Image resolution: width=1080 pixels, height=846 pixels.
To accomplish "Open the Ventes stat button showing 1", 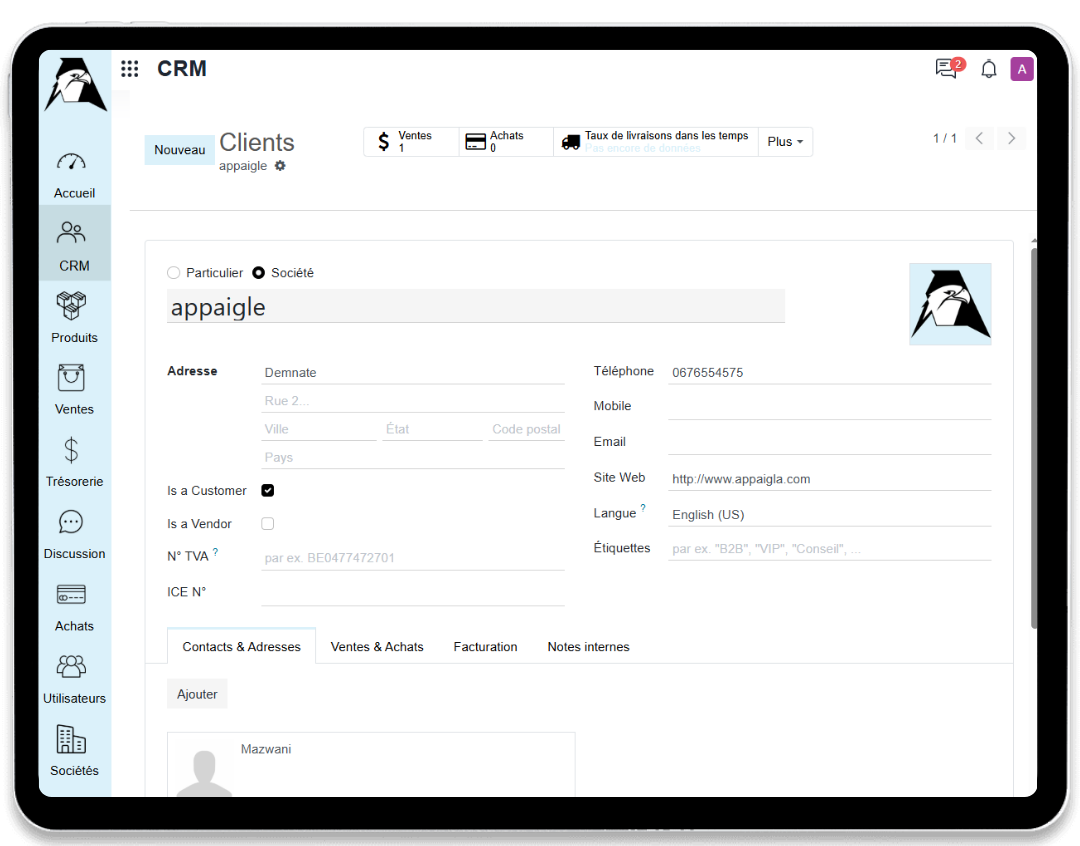I will click(x=411, y=142).
